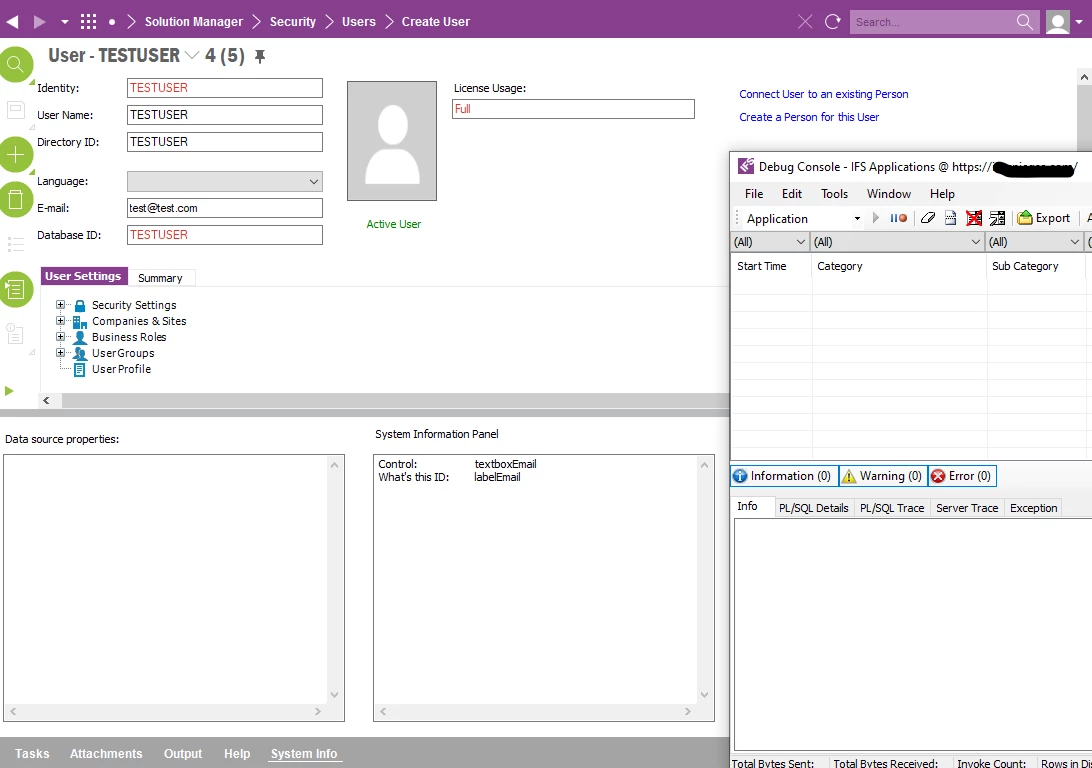Select User Profile tree item
The width and height of the screenshot is (1092, 768).
(121, 369)
